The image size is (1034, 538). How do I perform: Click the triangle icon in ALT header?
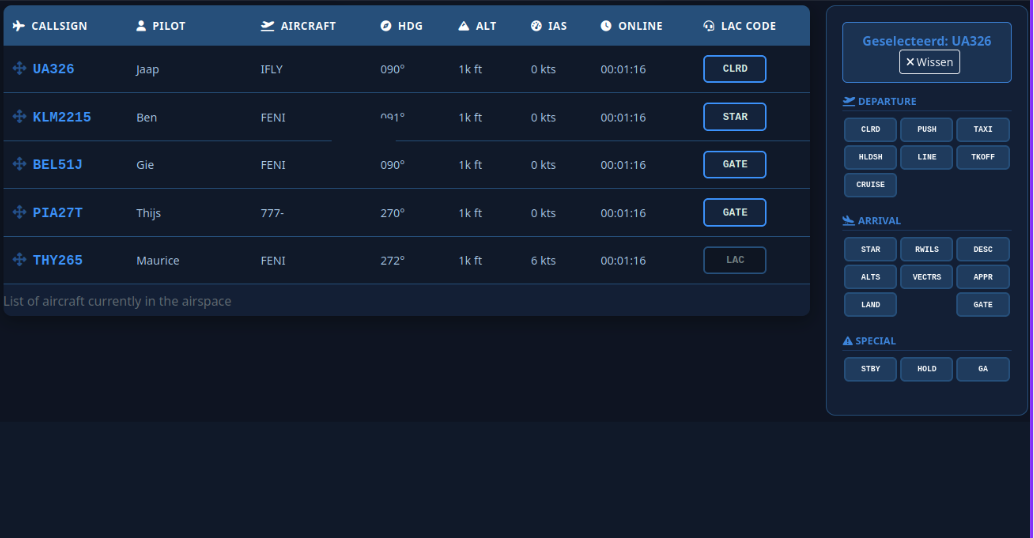pyautogui.click(x=464, y=26)
